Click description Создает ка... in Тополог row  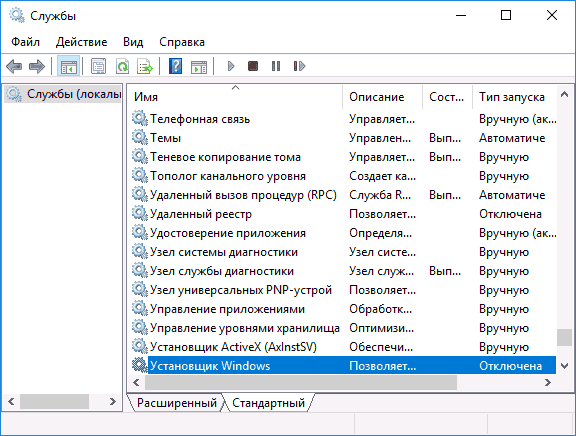click(382, 176)
